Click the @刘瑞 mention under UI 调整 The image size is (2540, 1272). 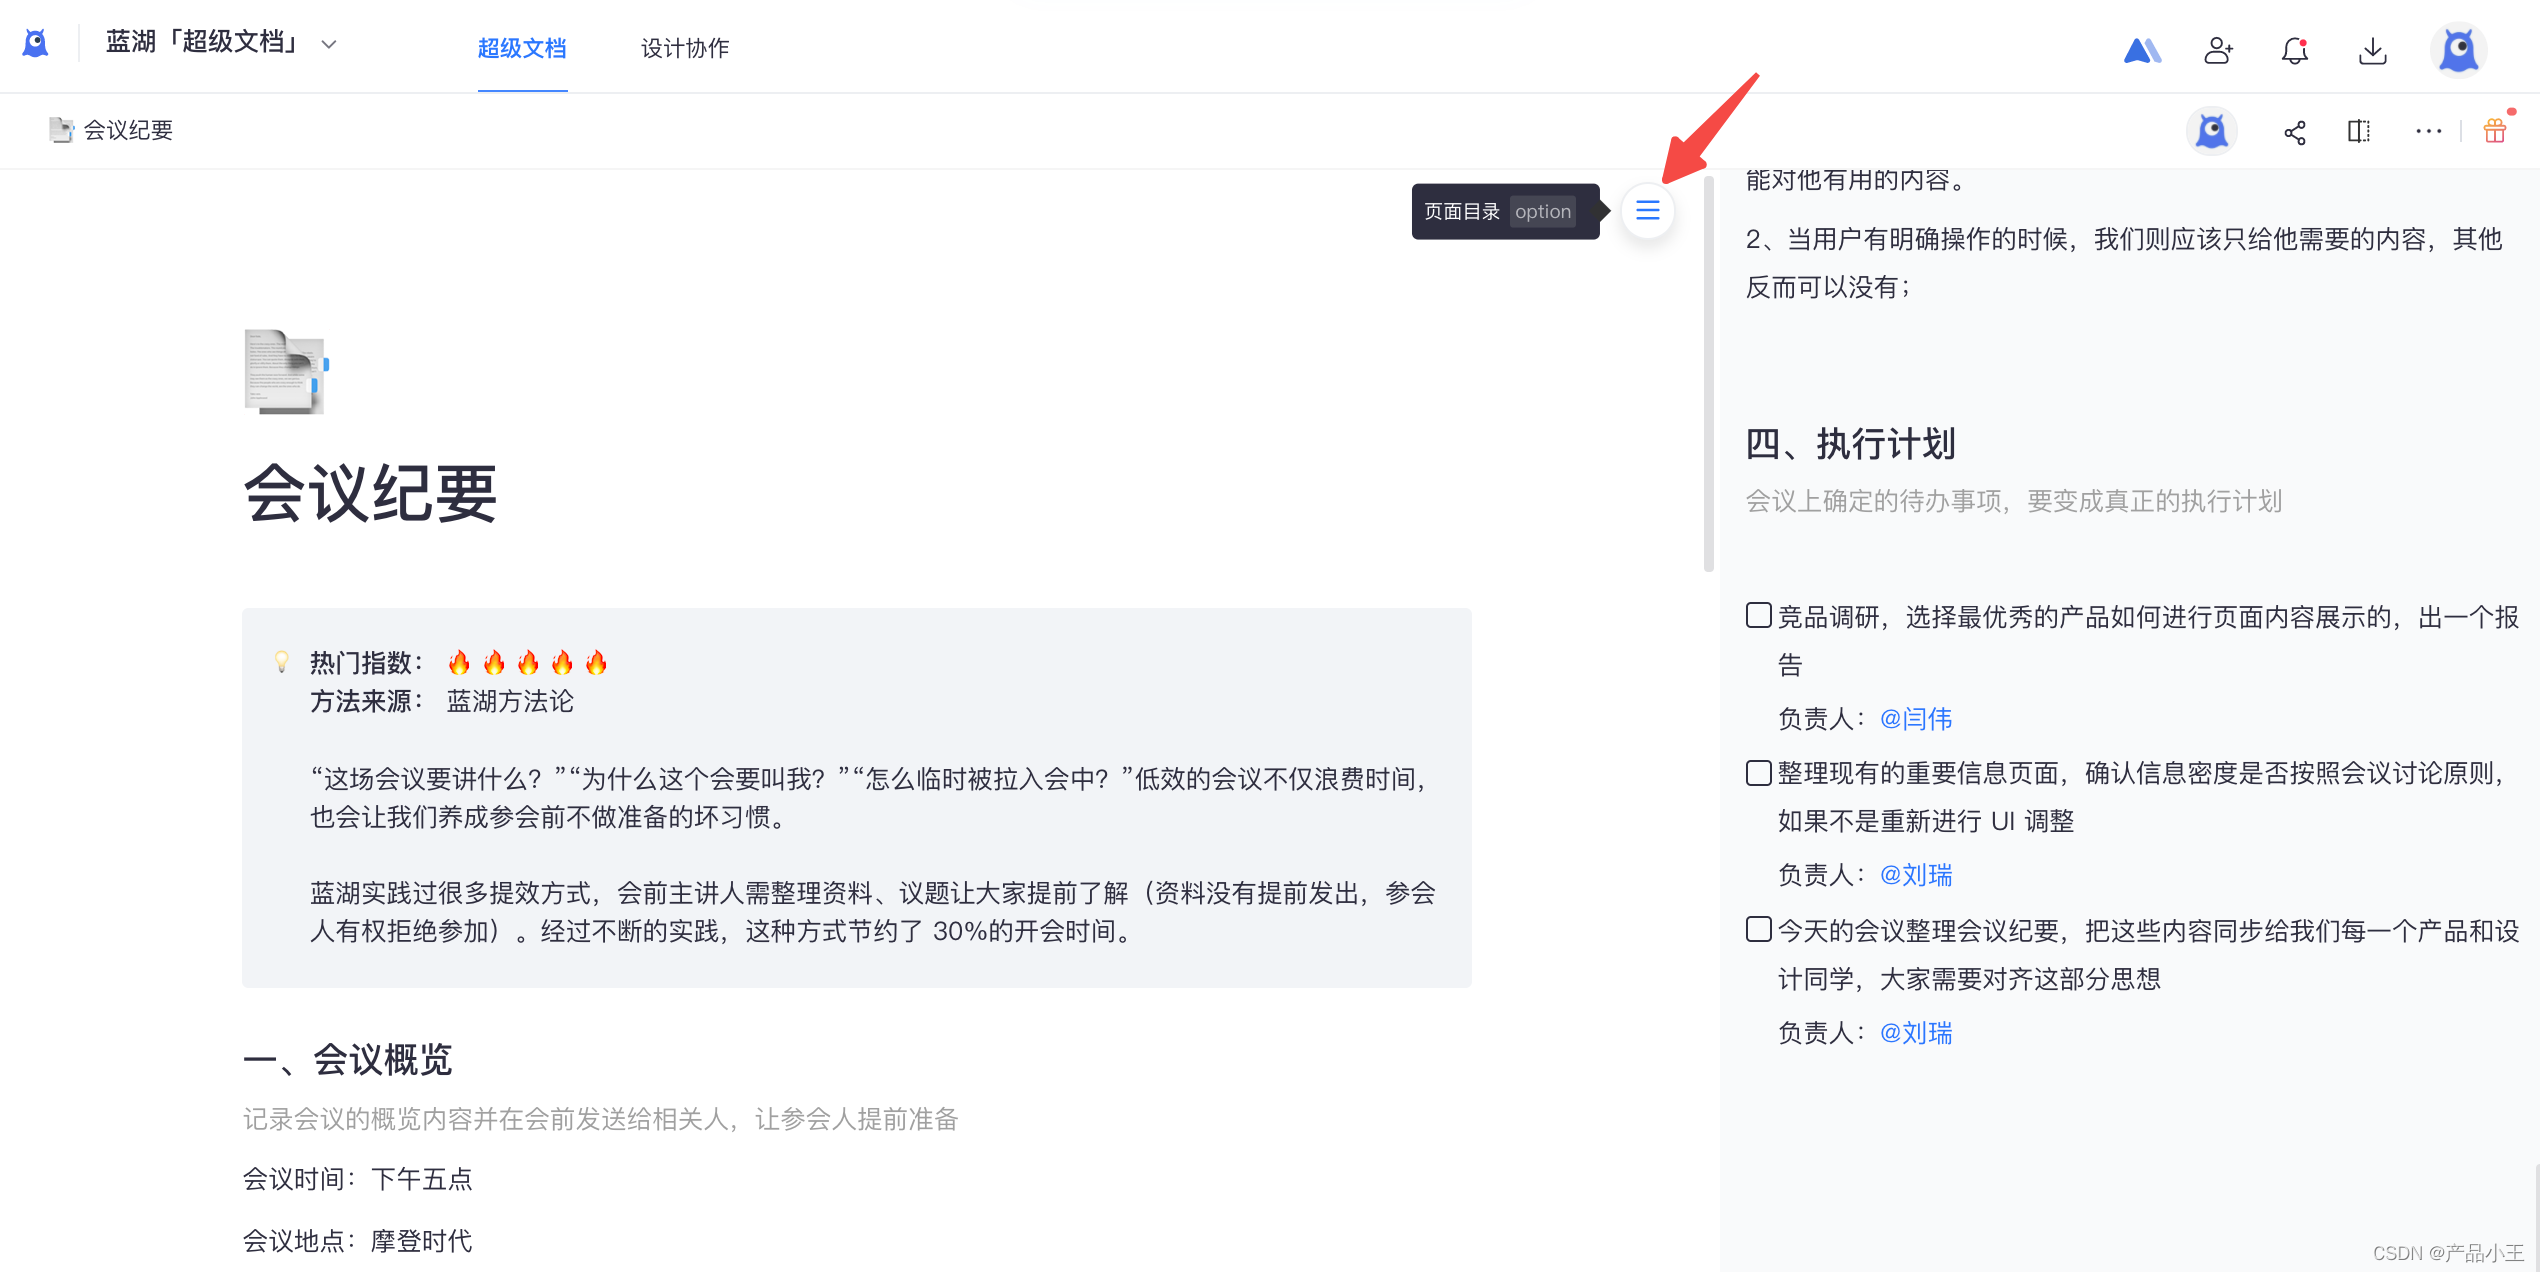[x=1915, y=875]
